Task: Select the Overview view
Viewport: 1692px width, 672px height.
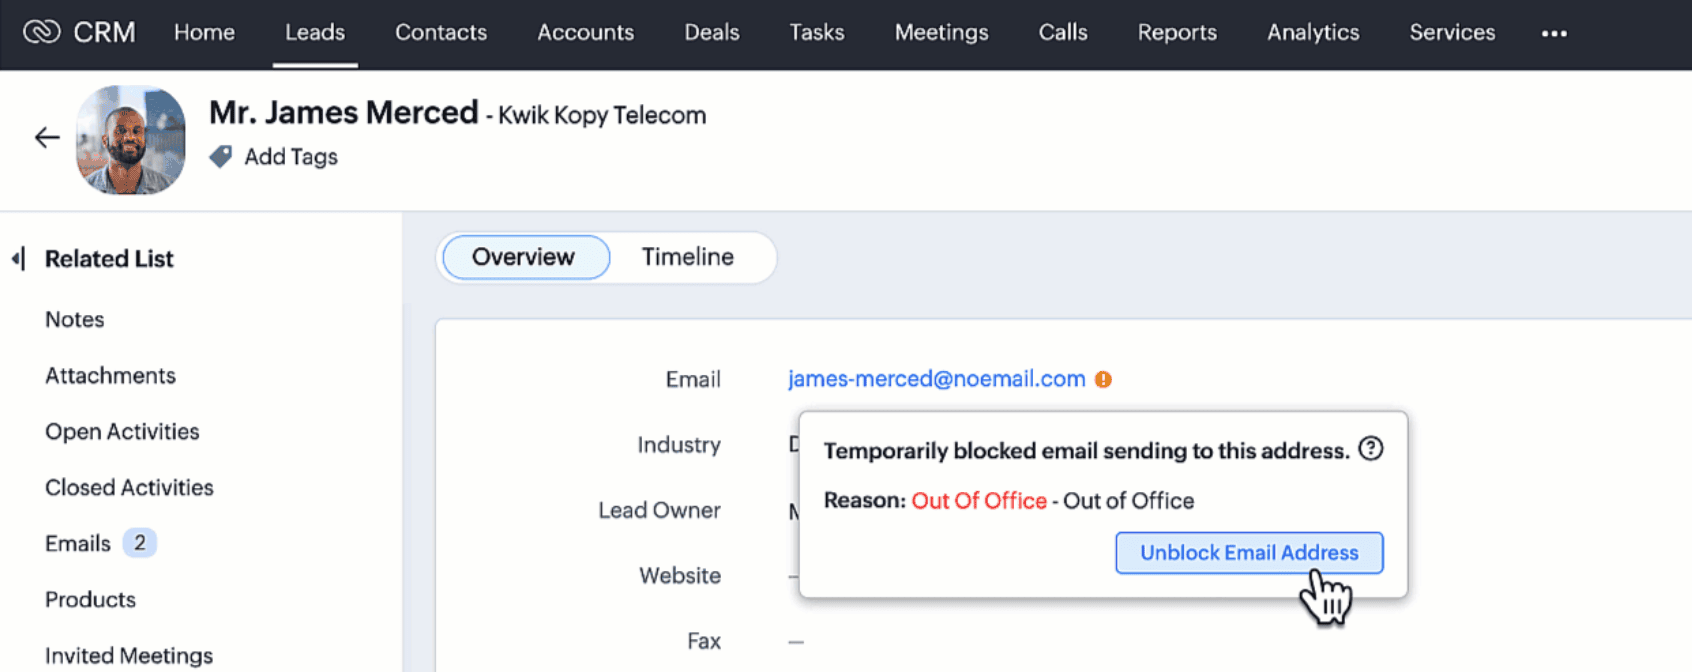Action: tap(524, 257)
